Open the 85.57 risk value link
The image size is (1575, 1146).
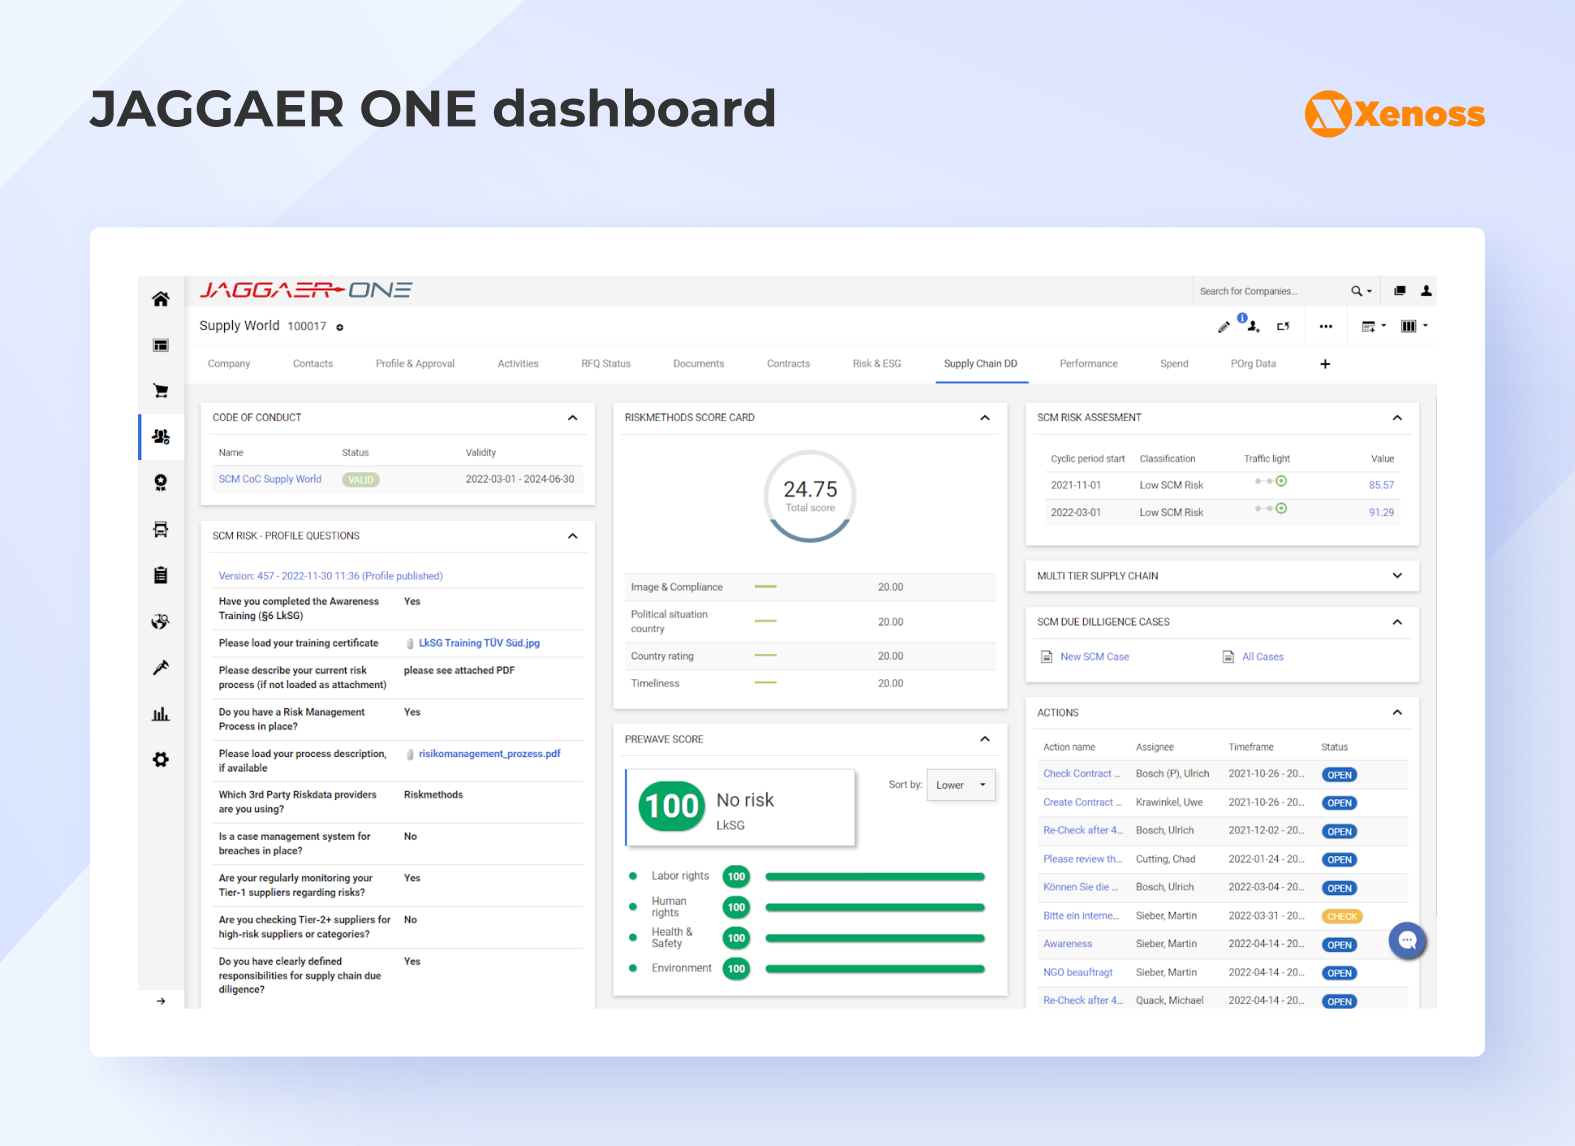tap(1381, 485)
